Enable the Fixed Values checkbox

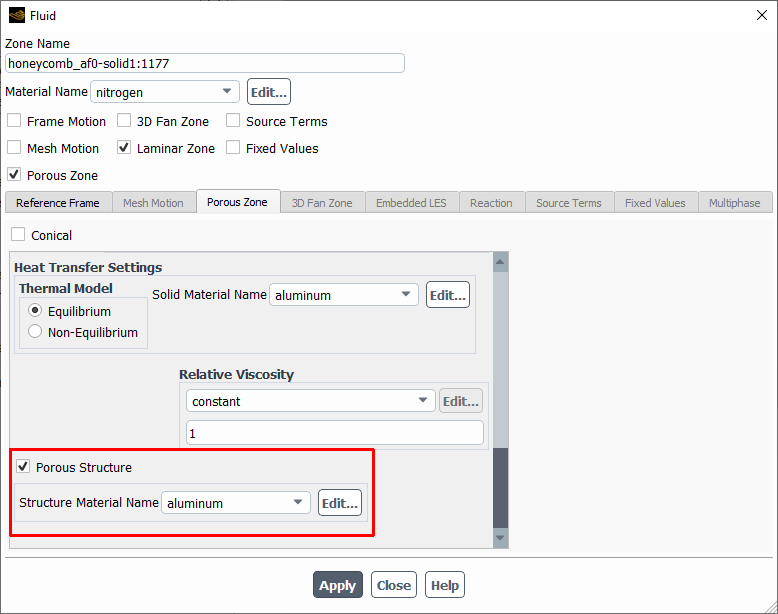[233, 147]
